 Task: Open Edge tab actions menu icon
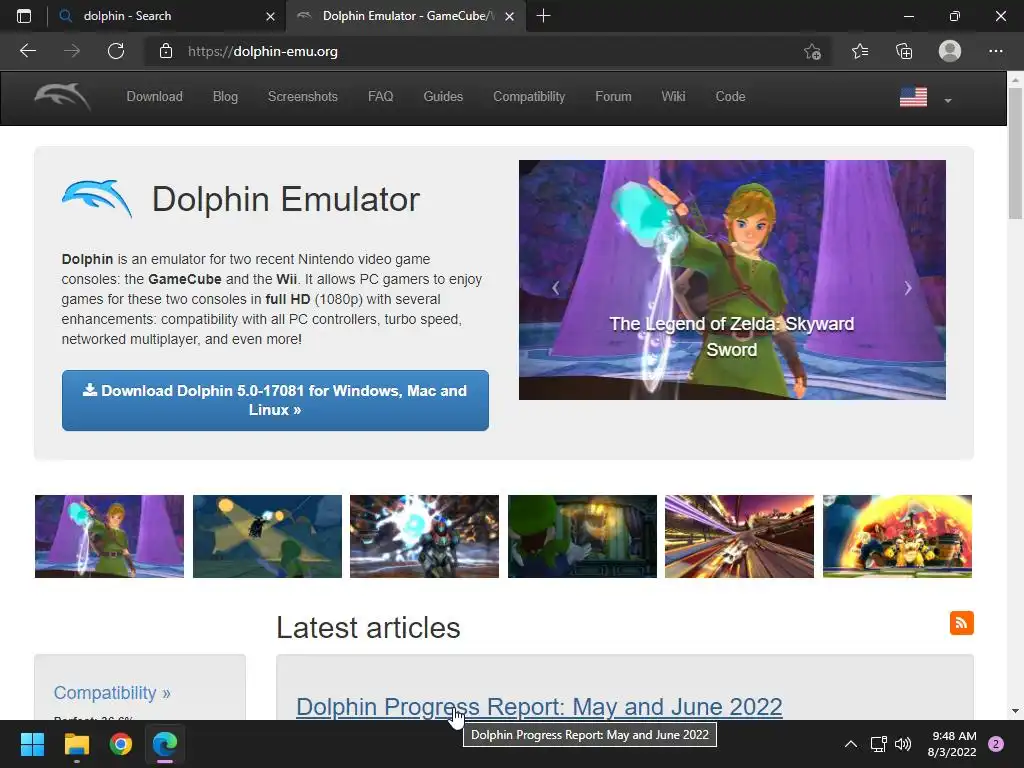click(24, 16)
